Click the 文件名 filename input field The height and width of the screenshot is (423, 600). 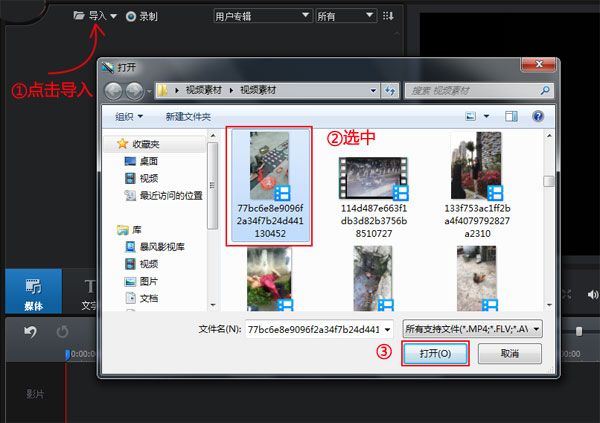pos(315,329)
